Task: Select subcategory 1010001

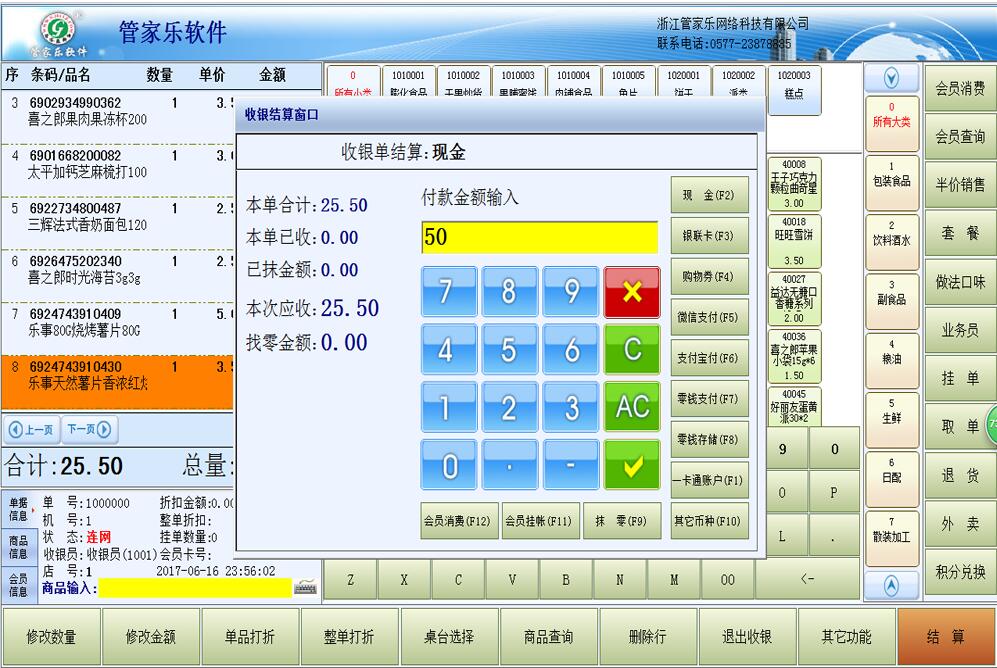Action: pyautogui.click(x=408, y=81)
